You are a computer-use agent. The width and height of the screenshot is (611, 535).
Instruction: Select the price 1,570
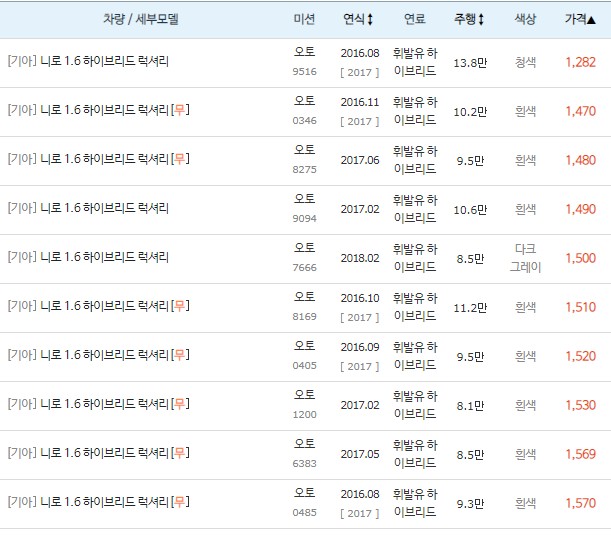click(581, 503)
